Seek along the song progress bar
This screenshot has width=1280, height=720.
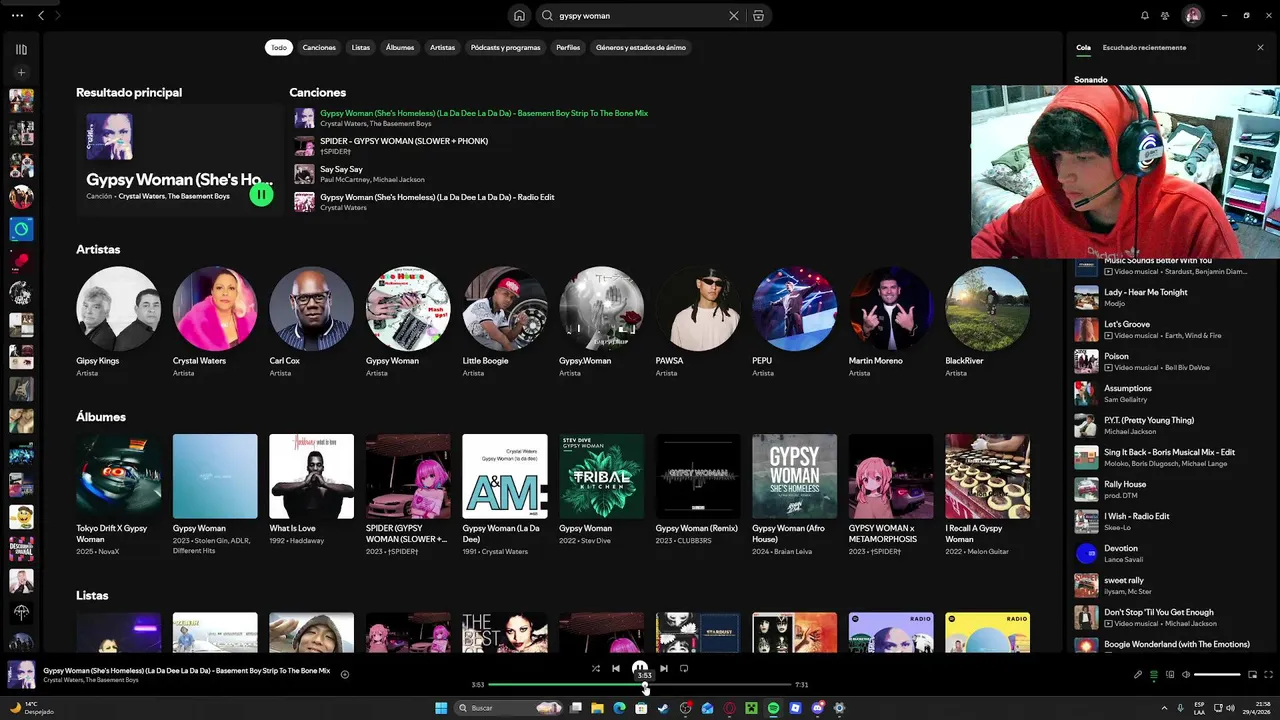point(640,684)
